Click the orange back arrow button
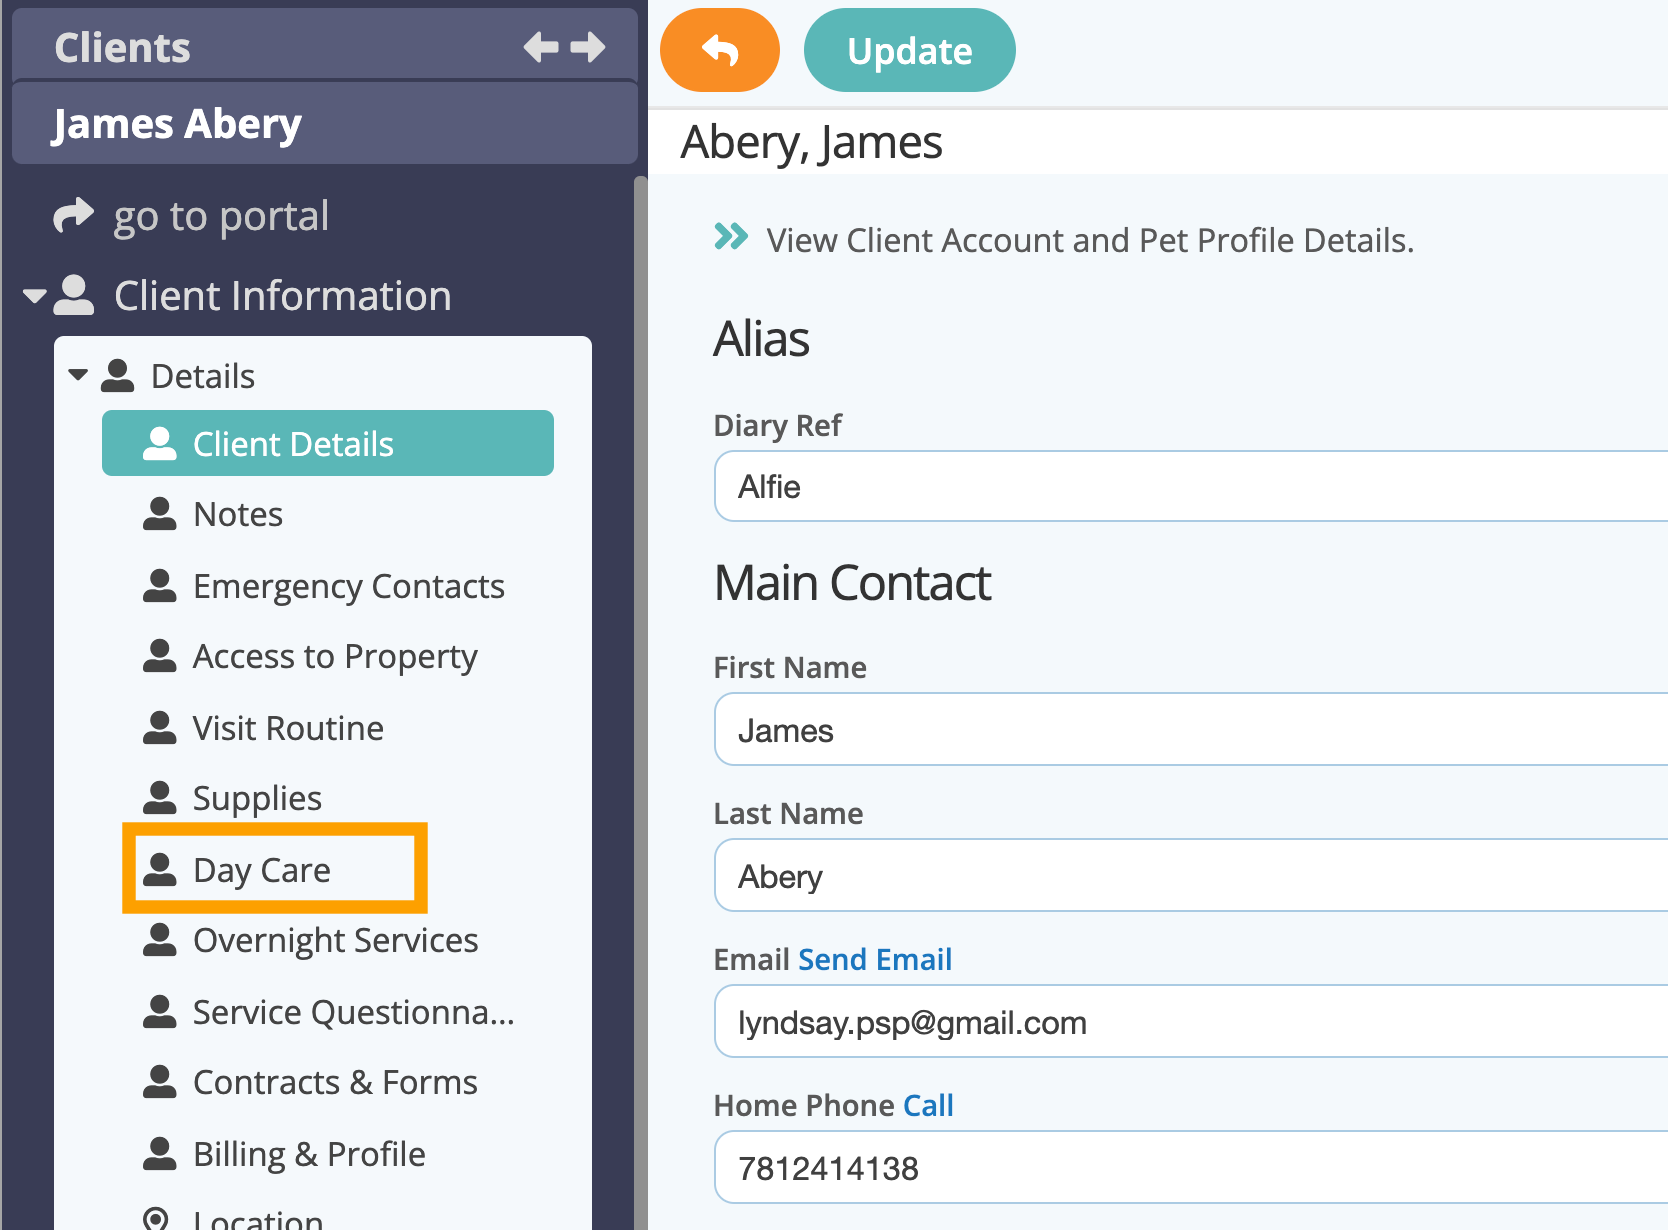The height and width of the screenshot is (1230, 1668). point(720,50)
